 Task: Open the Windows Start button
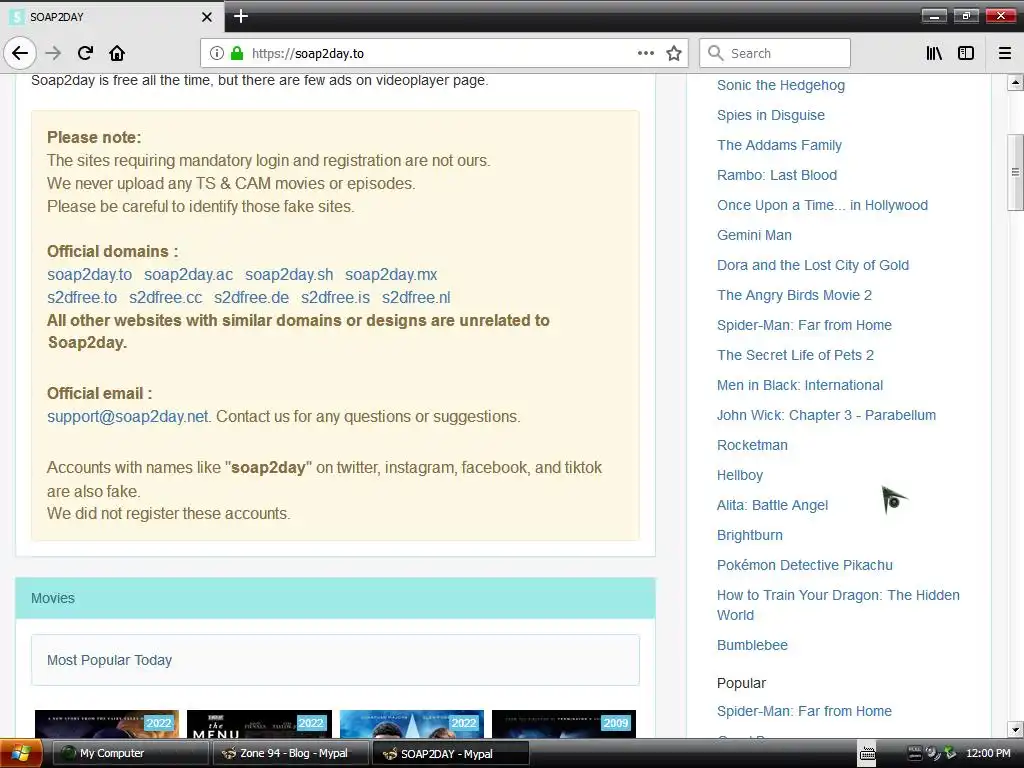(x=21, y=753)
